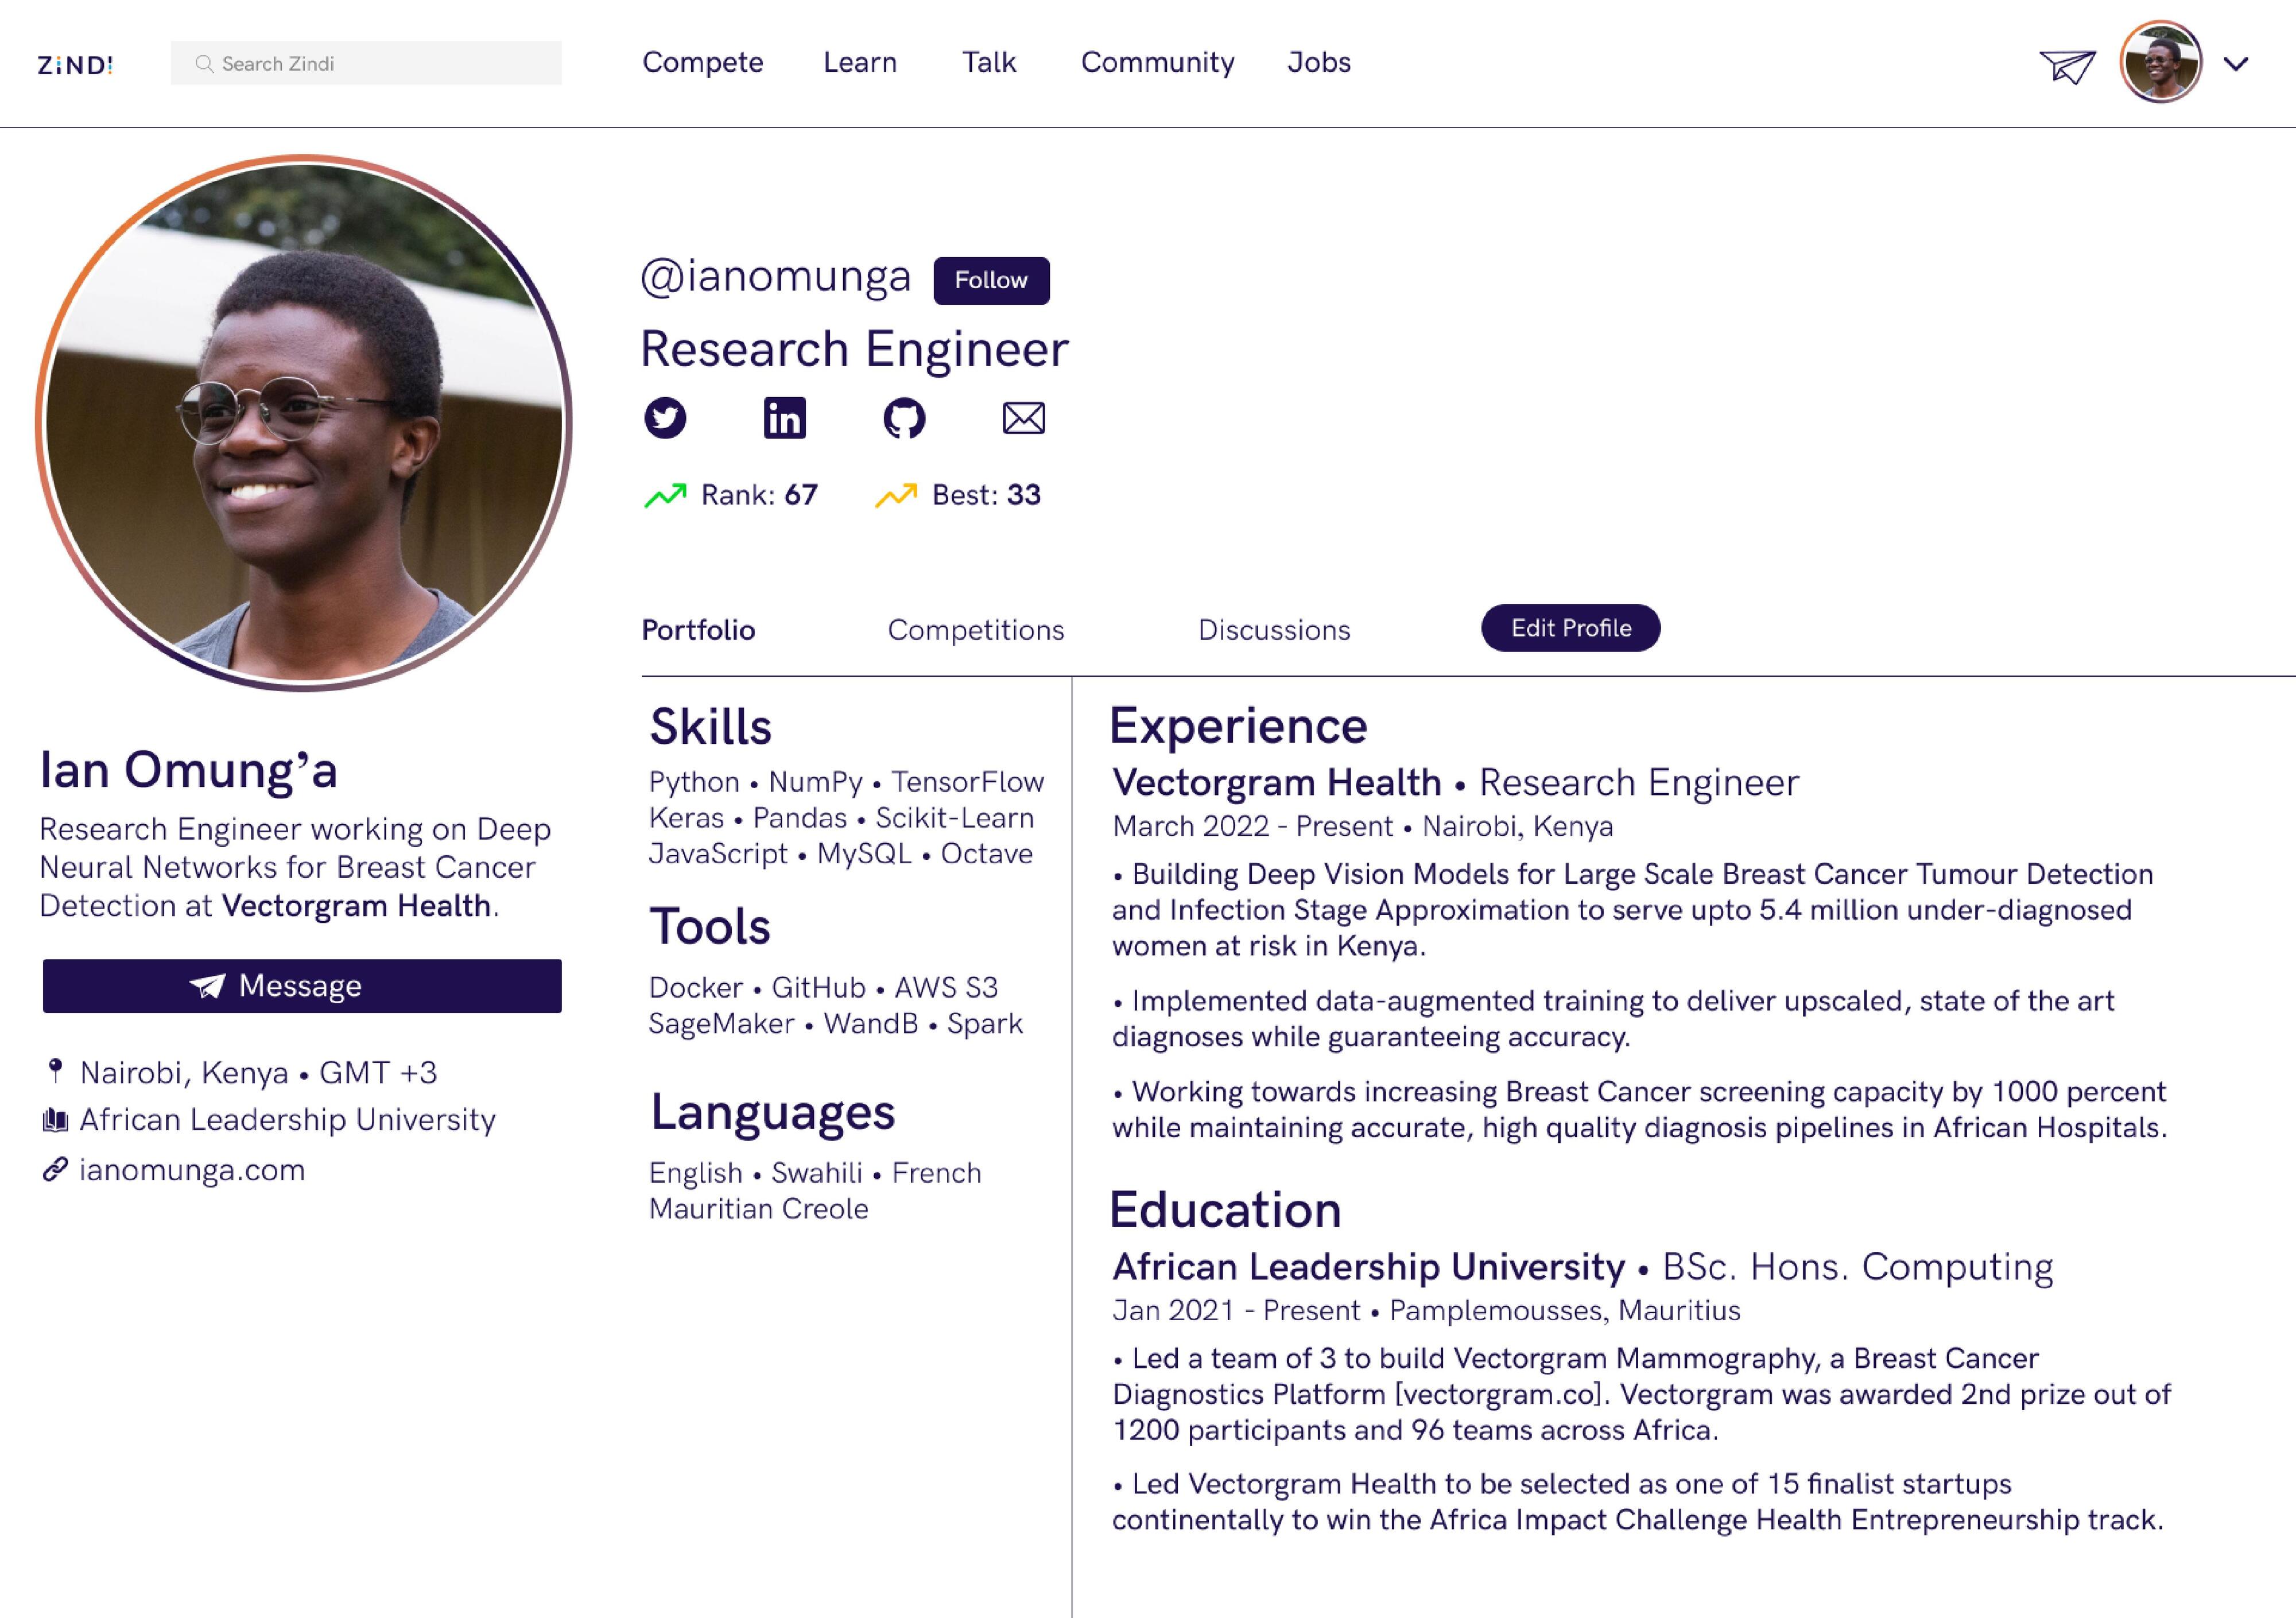
Task: Expand the account dropdown chevron
Action: pos(2236,64)
